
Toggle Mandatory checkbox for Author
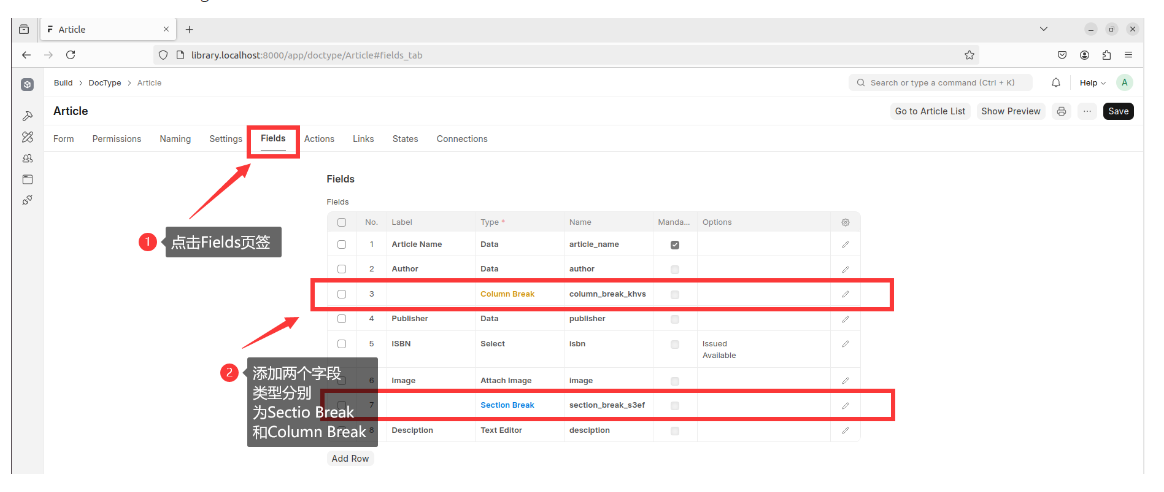tap(675, 269)
